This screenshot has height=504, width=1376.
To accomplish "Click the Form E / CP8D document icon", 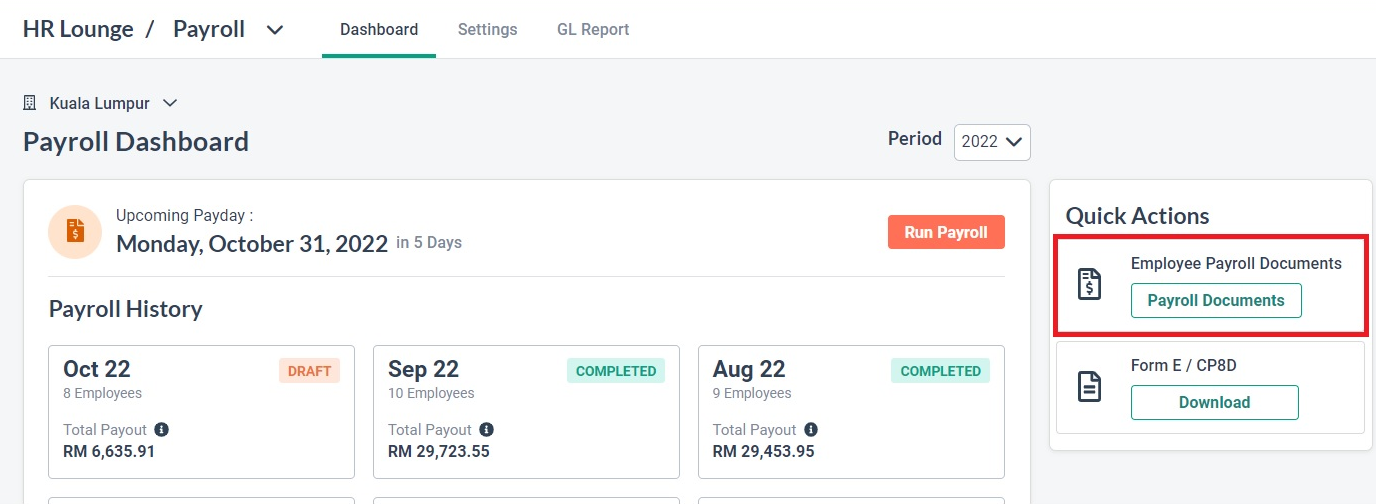I will point(1089,386).
